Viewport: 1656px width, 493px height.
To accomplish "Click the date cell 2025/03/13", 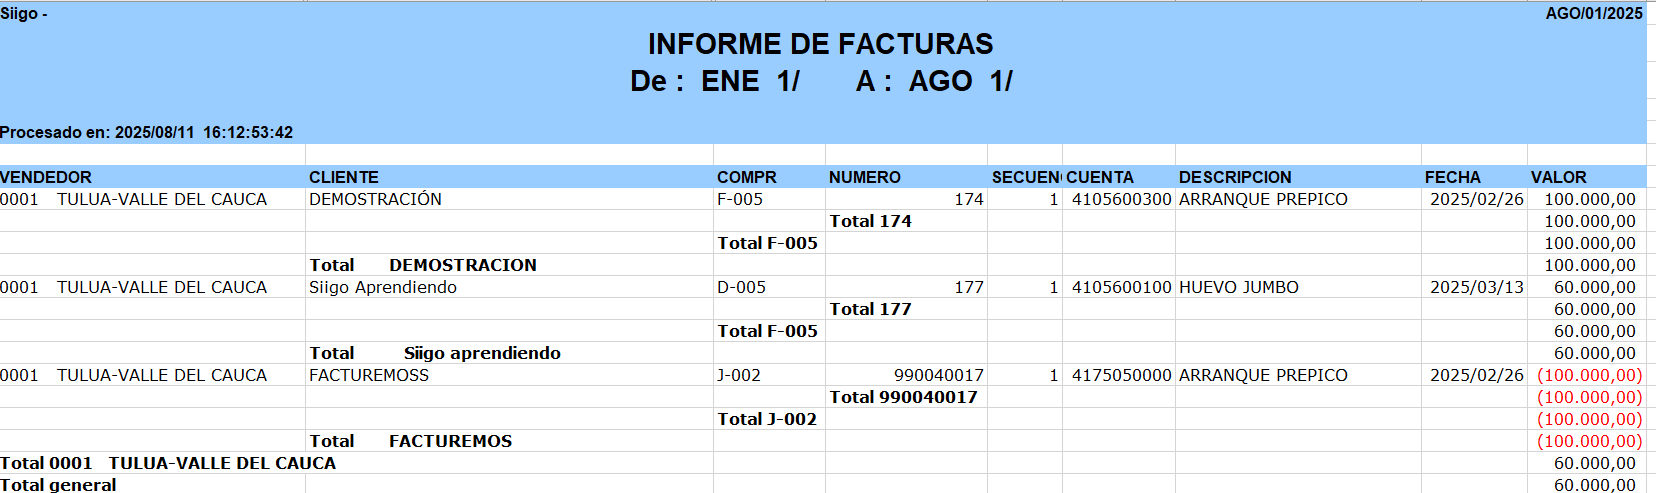I will tap(1476, 287).
